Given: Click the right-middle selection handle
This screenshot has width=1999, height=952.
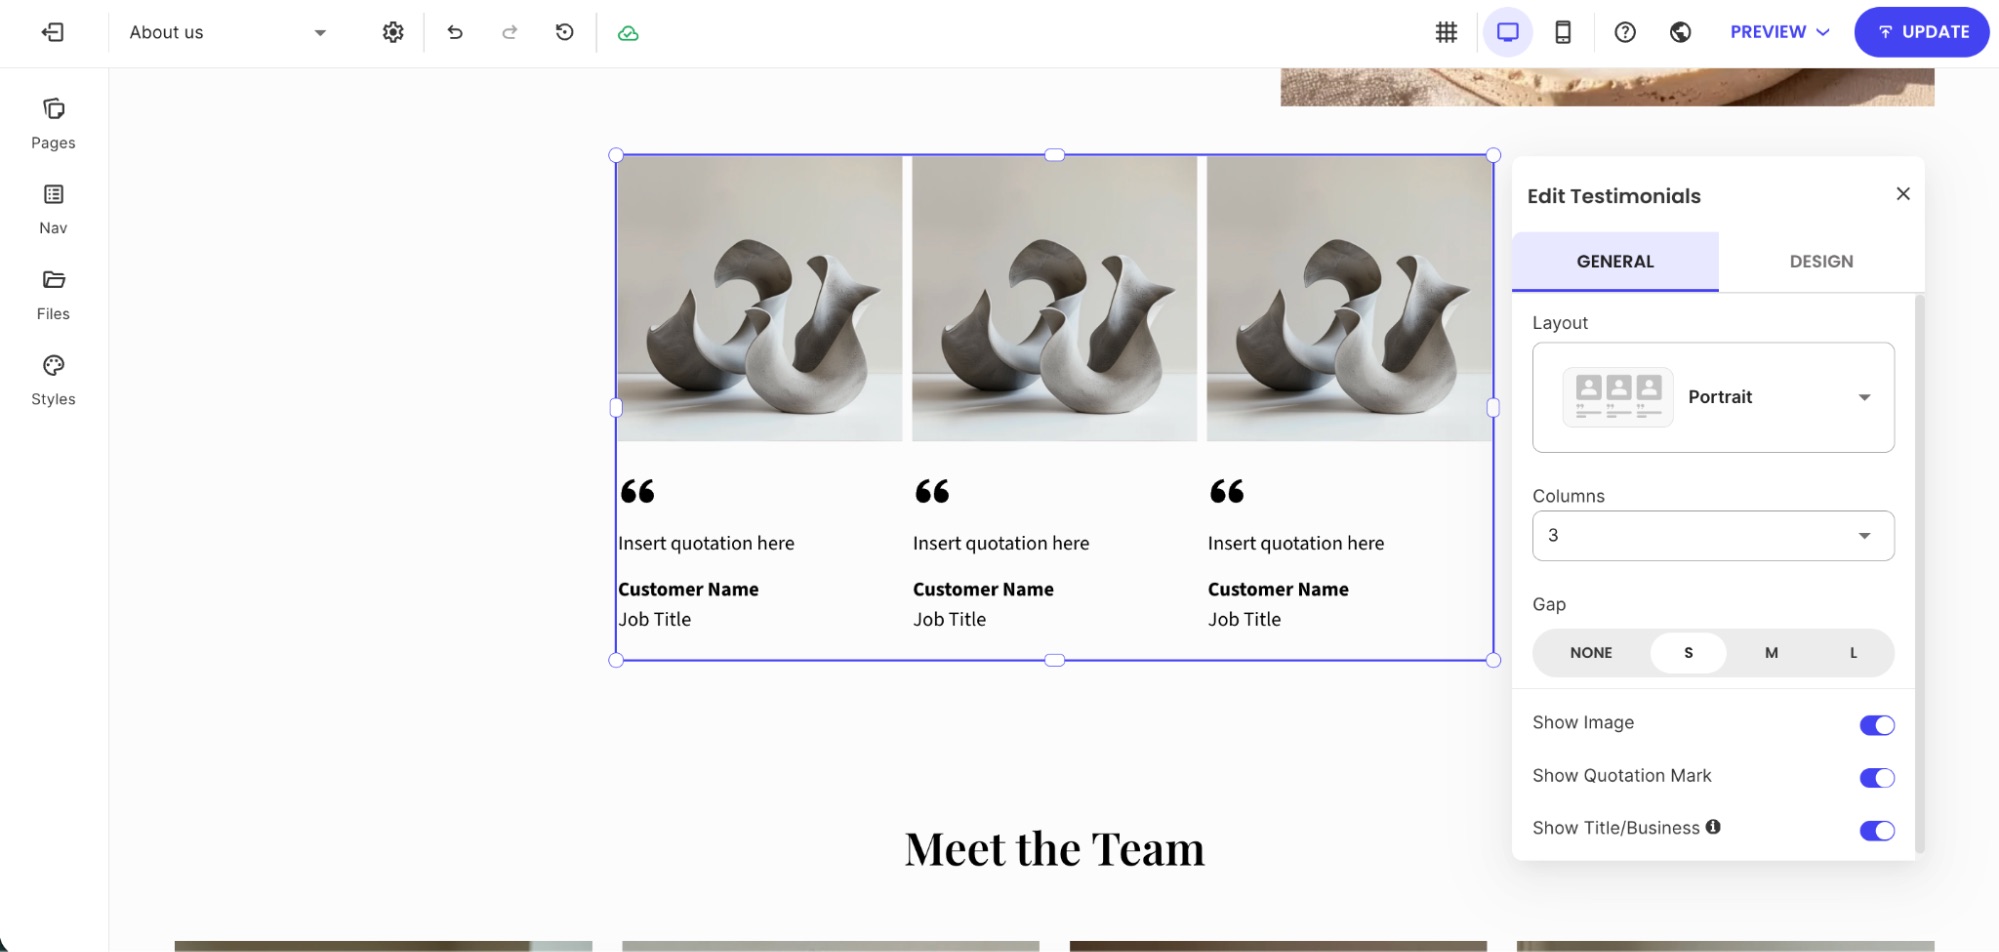Looking at the screenshot, I should coord(1493,408).
